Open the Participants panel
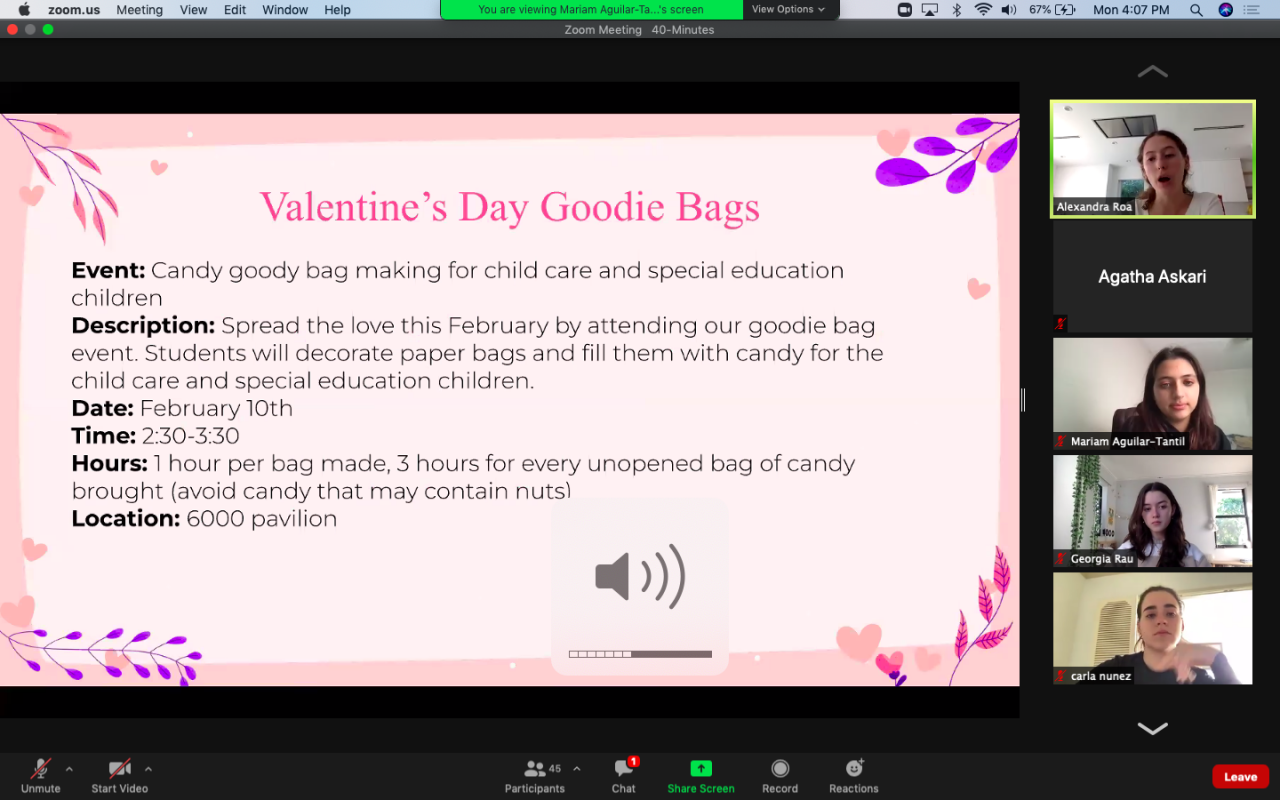This screenshot has width=1280, height=800. point(535,775)
